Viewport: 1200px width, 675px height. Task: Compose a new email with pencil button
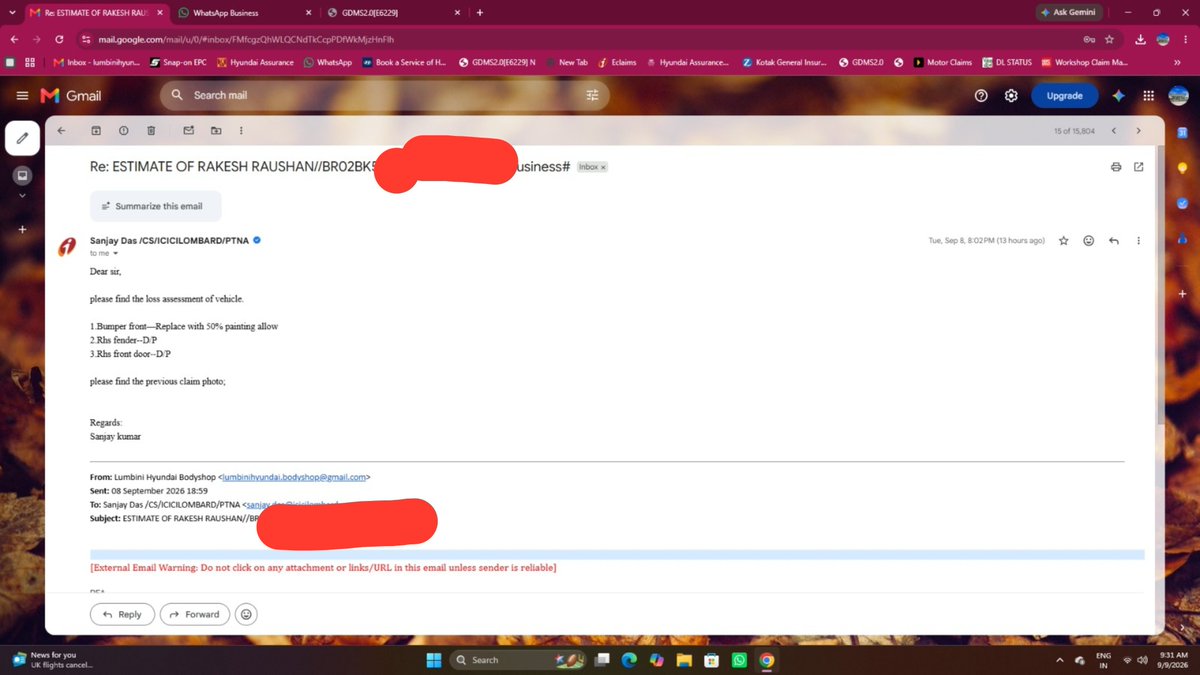coord(23,138)
